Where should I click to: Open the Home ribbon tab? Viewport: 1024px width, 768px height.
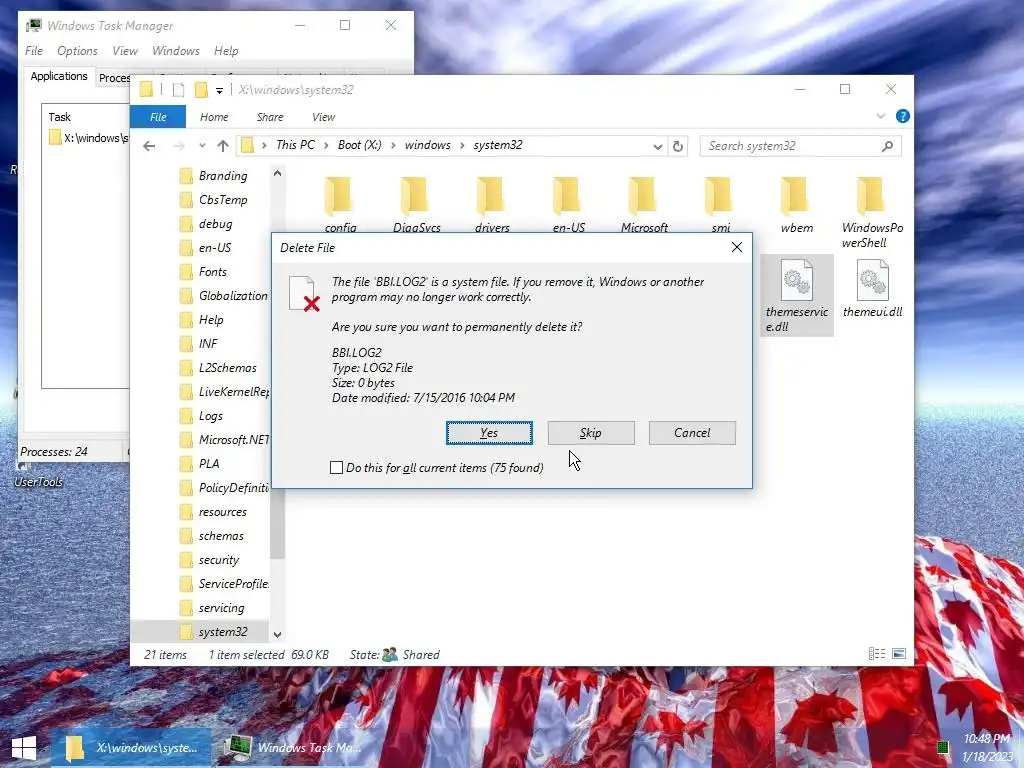[214, 117]
